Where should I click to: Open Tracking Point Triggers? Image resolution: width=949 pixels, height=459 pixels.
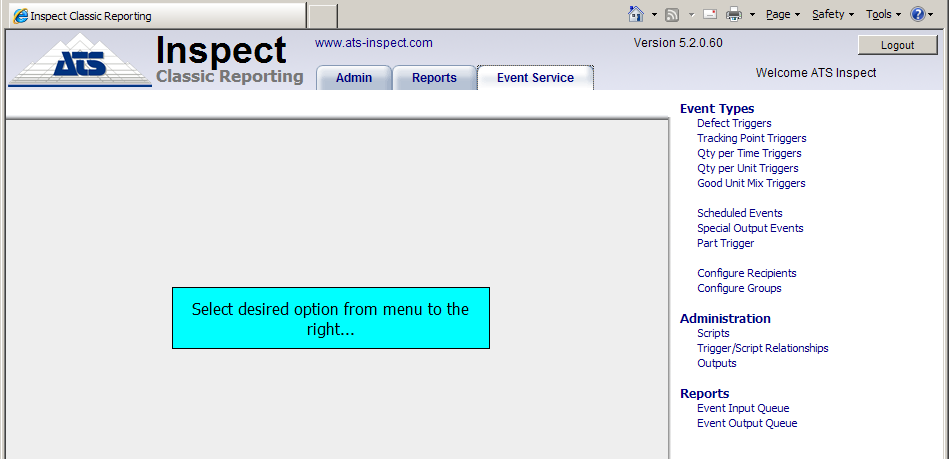click(752, 138)
